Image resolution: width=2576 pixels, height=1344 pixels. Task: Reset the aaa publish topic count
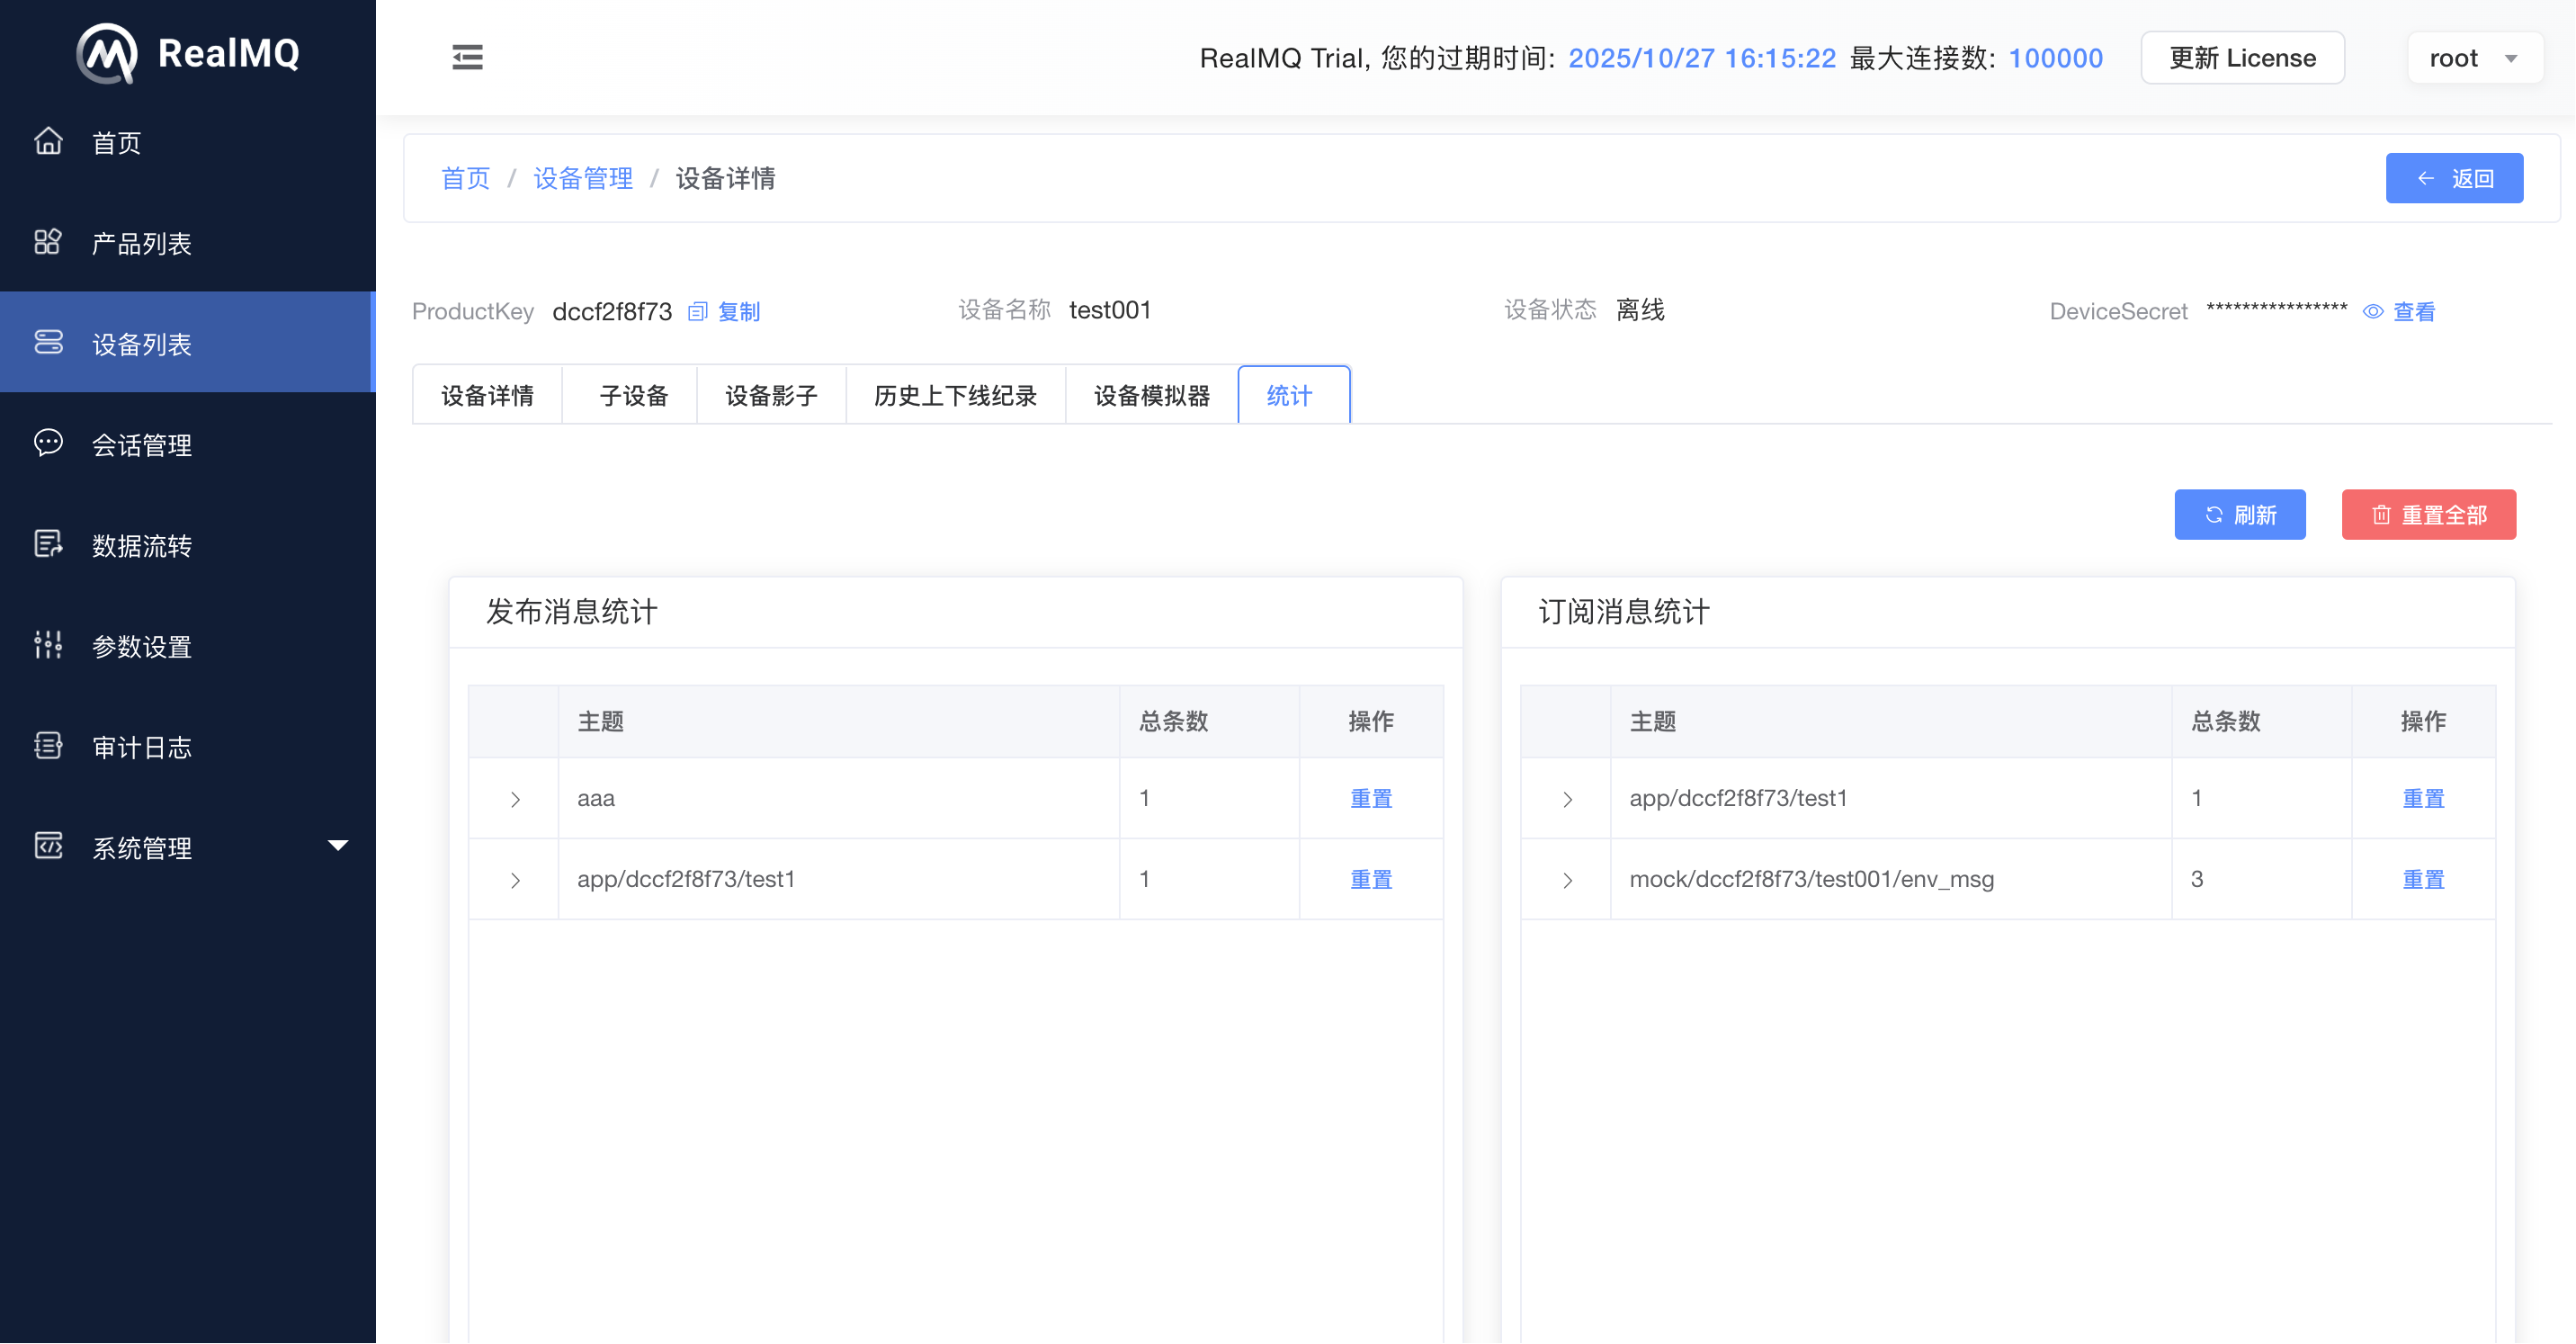click(1371, 799)
